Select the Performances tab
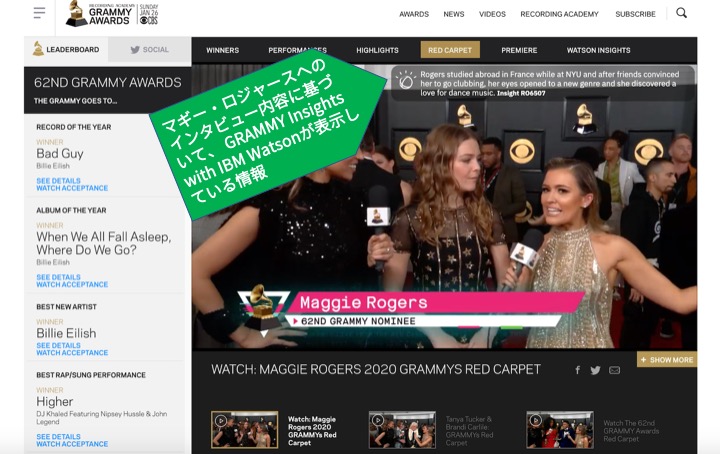This screenshot has width=720, height=454. (x=297, y=50)
